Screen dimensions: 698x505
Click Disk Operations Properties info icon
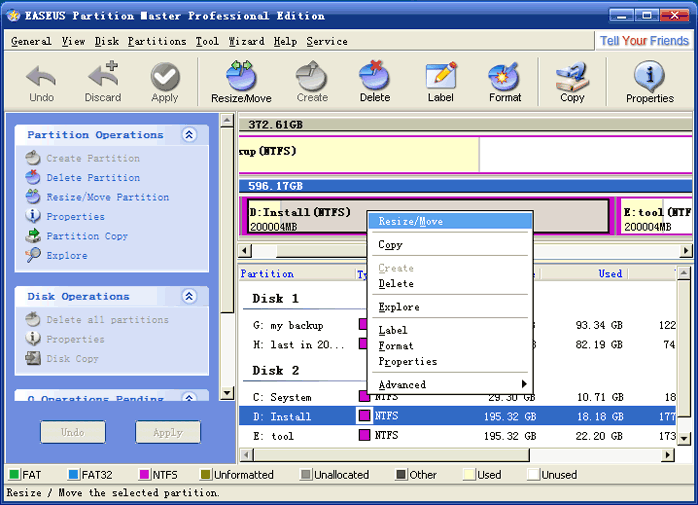point(33,339)
